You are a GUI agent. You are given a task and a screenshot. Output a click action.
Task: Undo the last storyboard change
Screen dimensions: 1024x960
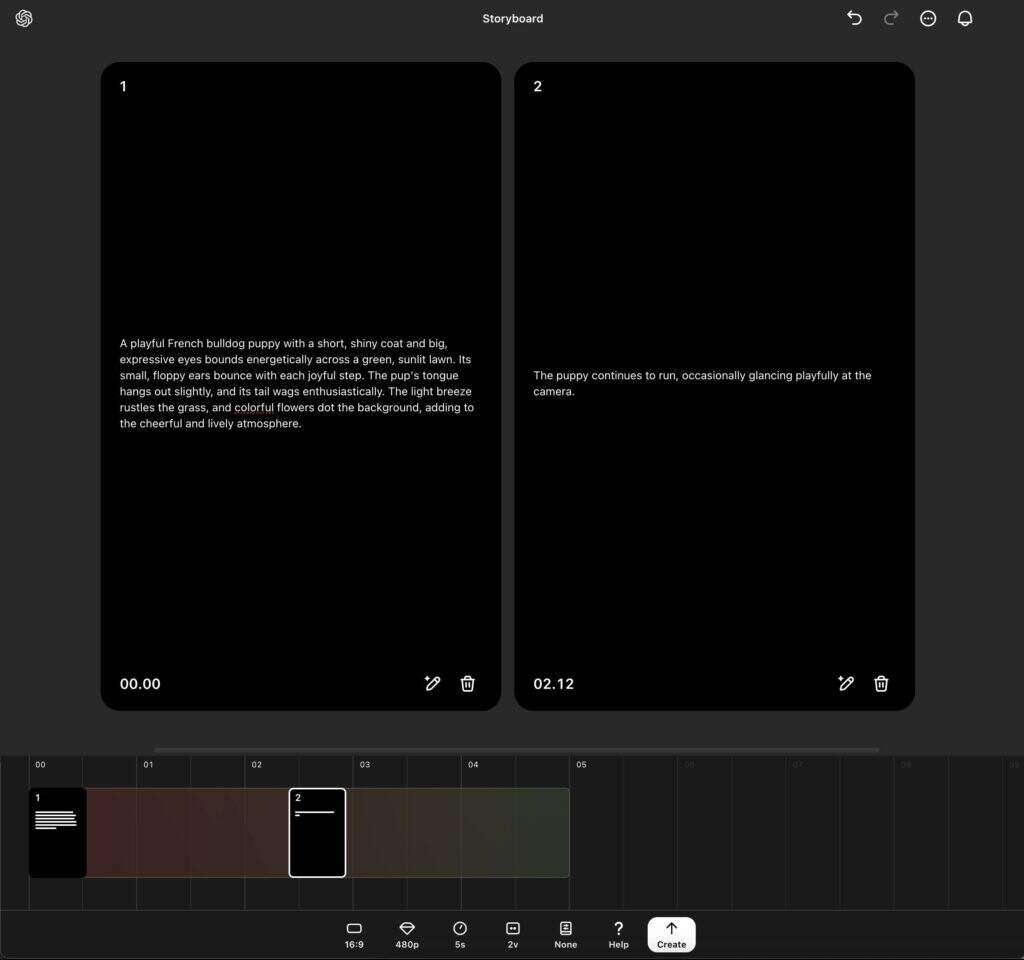pos(854,18)
